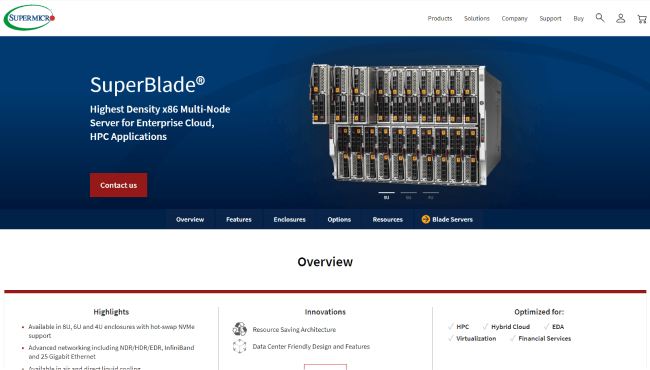The height and width of the screenshot is (370, 650).
Task: Open the Buy menu
Action: (x=579, y=19)
